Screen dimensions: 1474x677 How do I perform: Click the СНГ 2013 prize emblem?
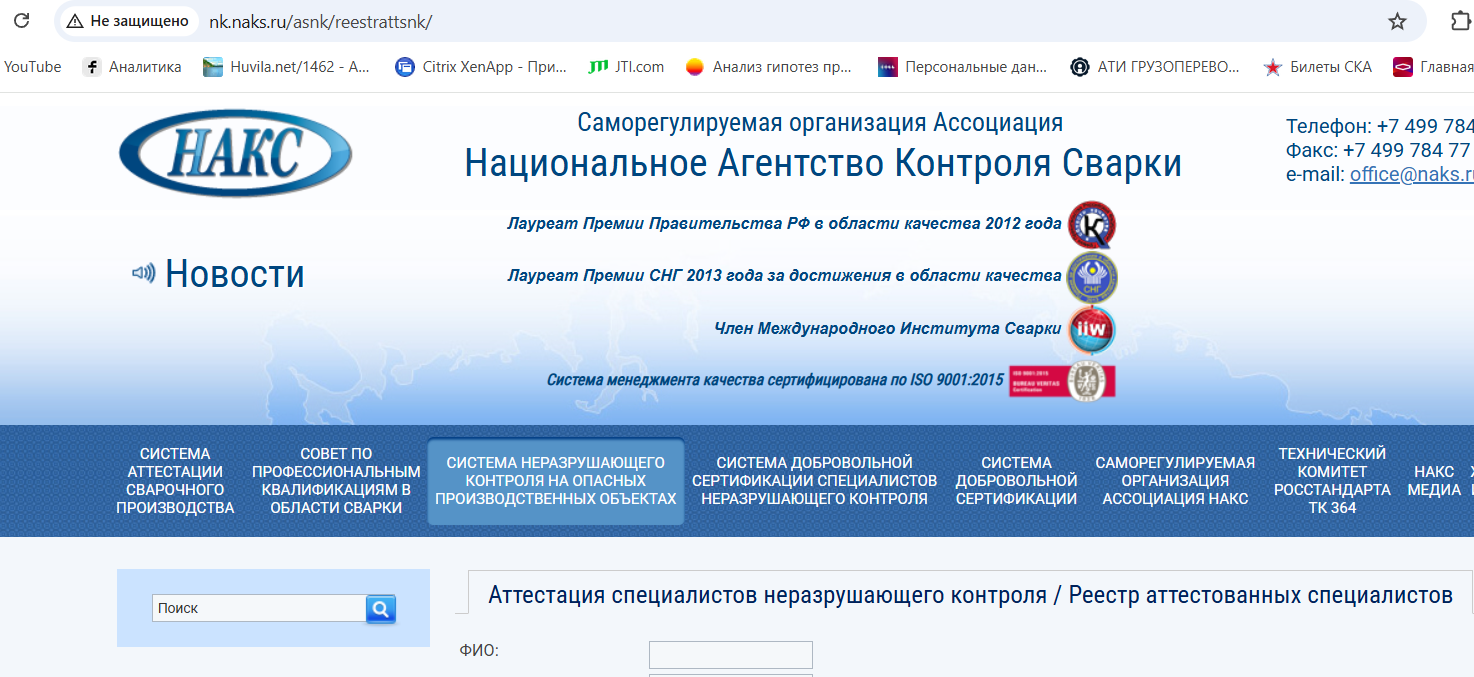[1091, 277]
